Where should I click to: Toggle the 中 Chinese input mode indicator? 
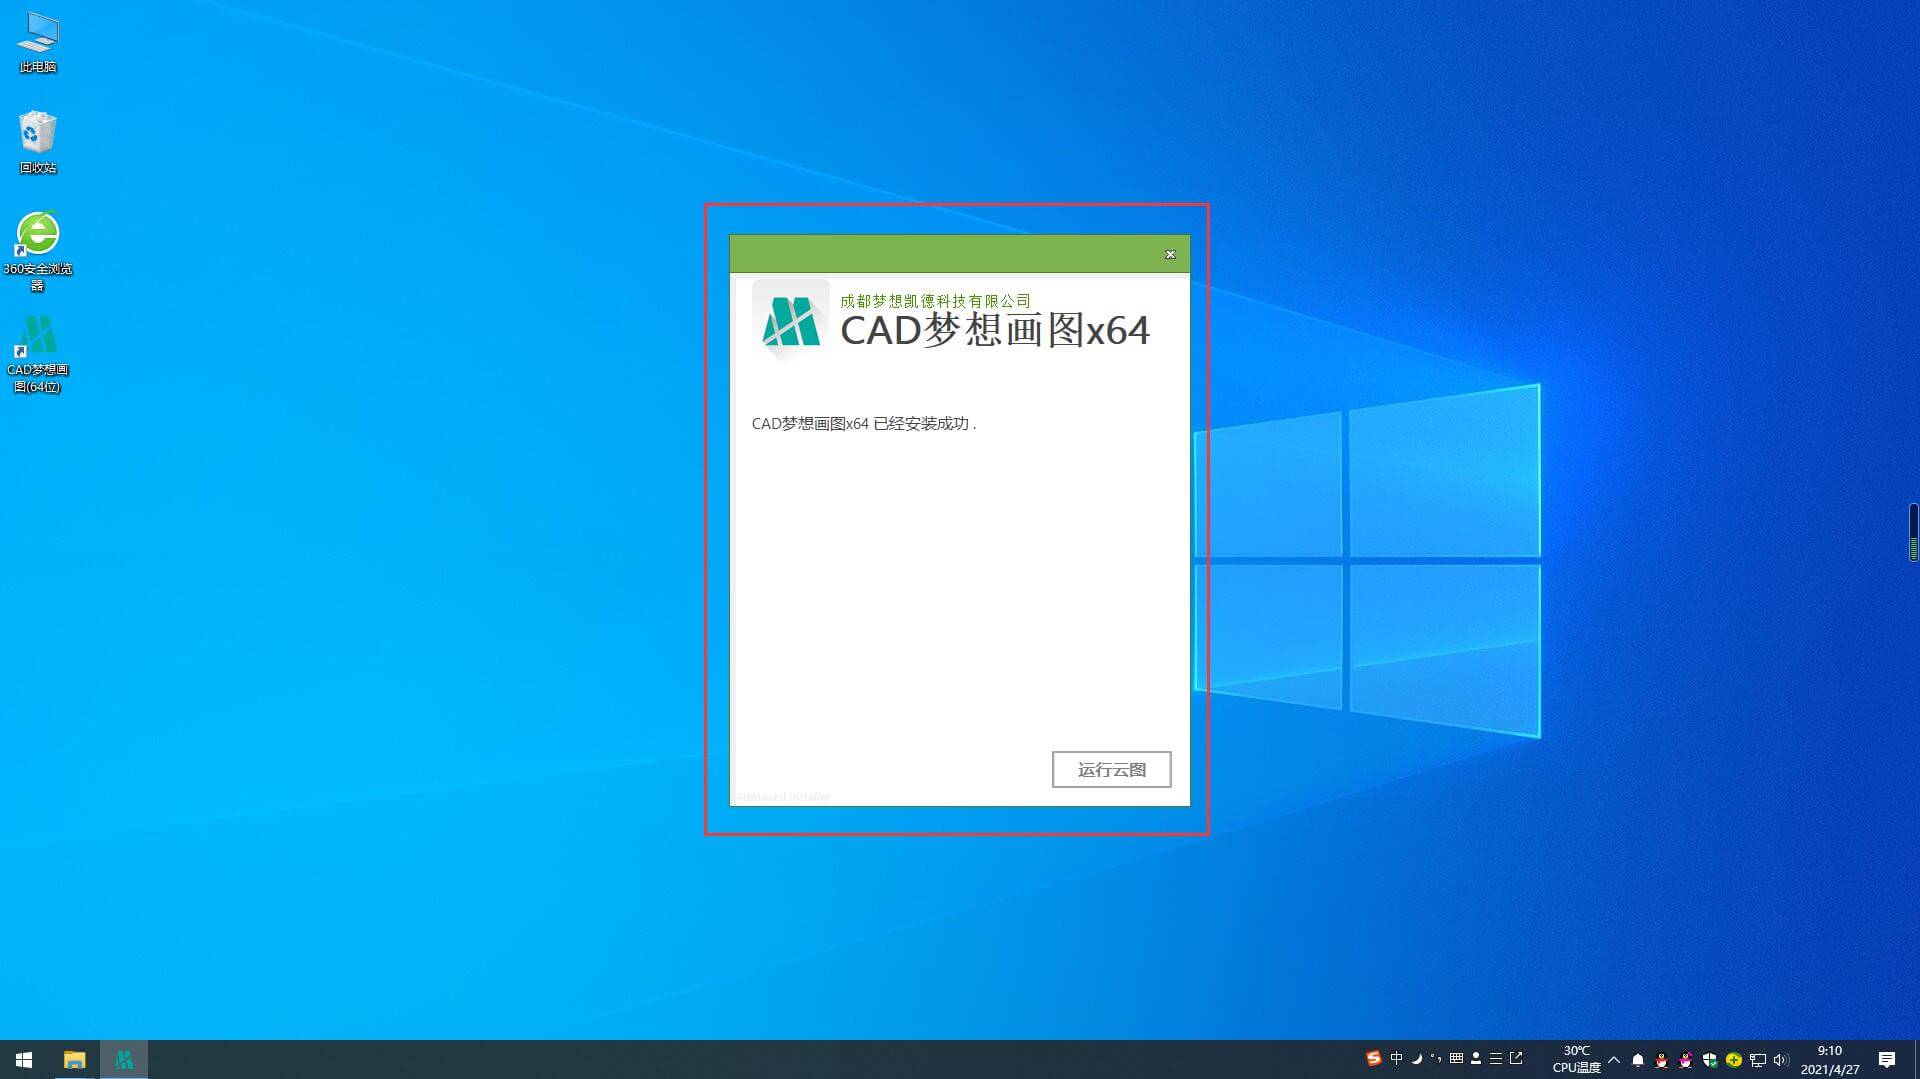coord(1397,1058)
